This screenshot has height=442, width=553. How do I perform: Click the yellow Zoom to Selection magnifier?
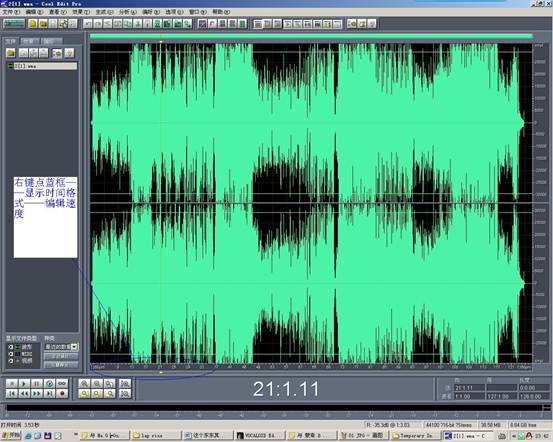click(84, 394)
